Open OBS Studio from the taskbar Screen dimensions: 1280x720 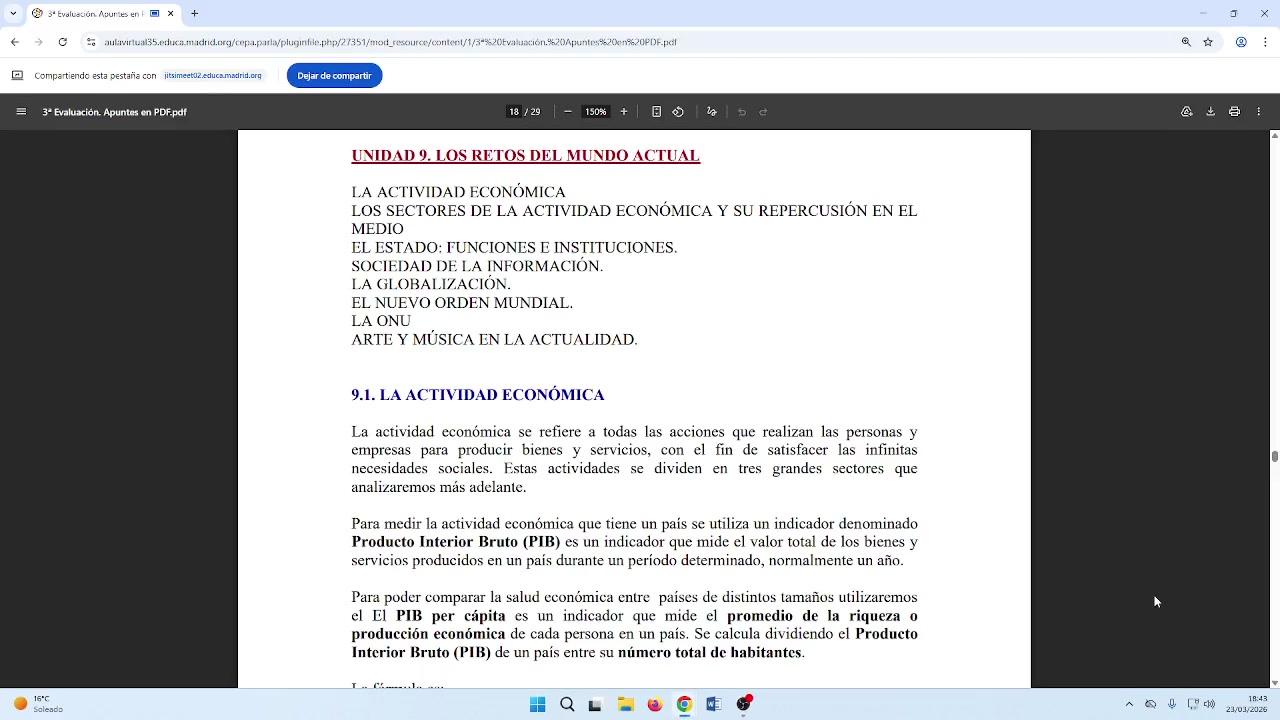point(743,704)
